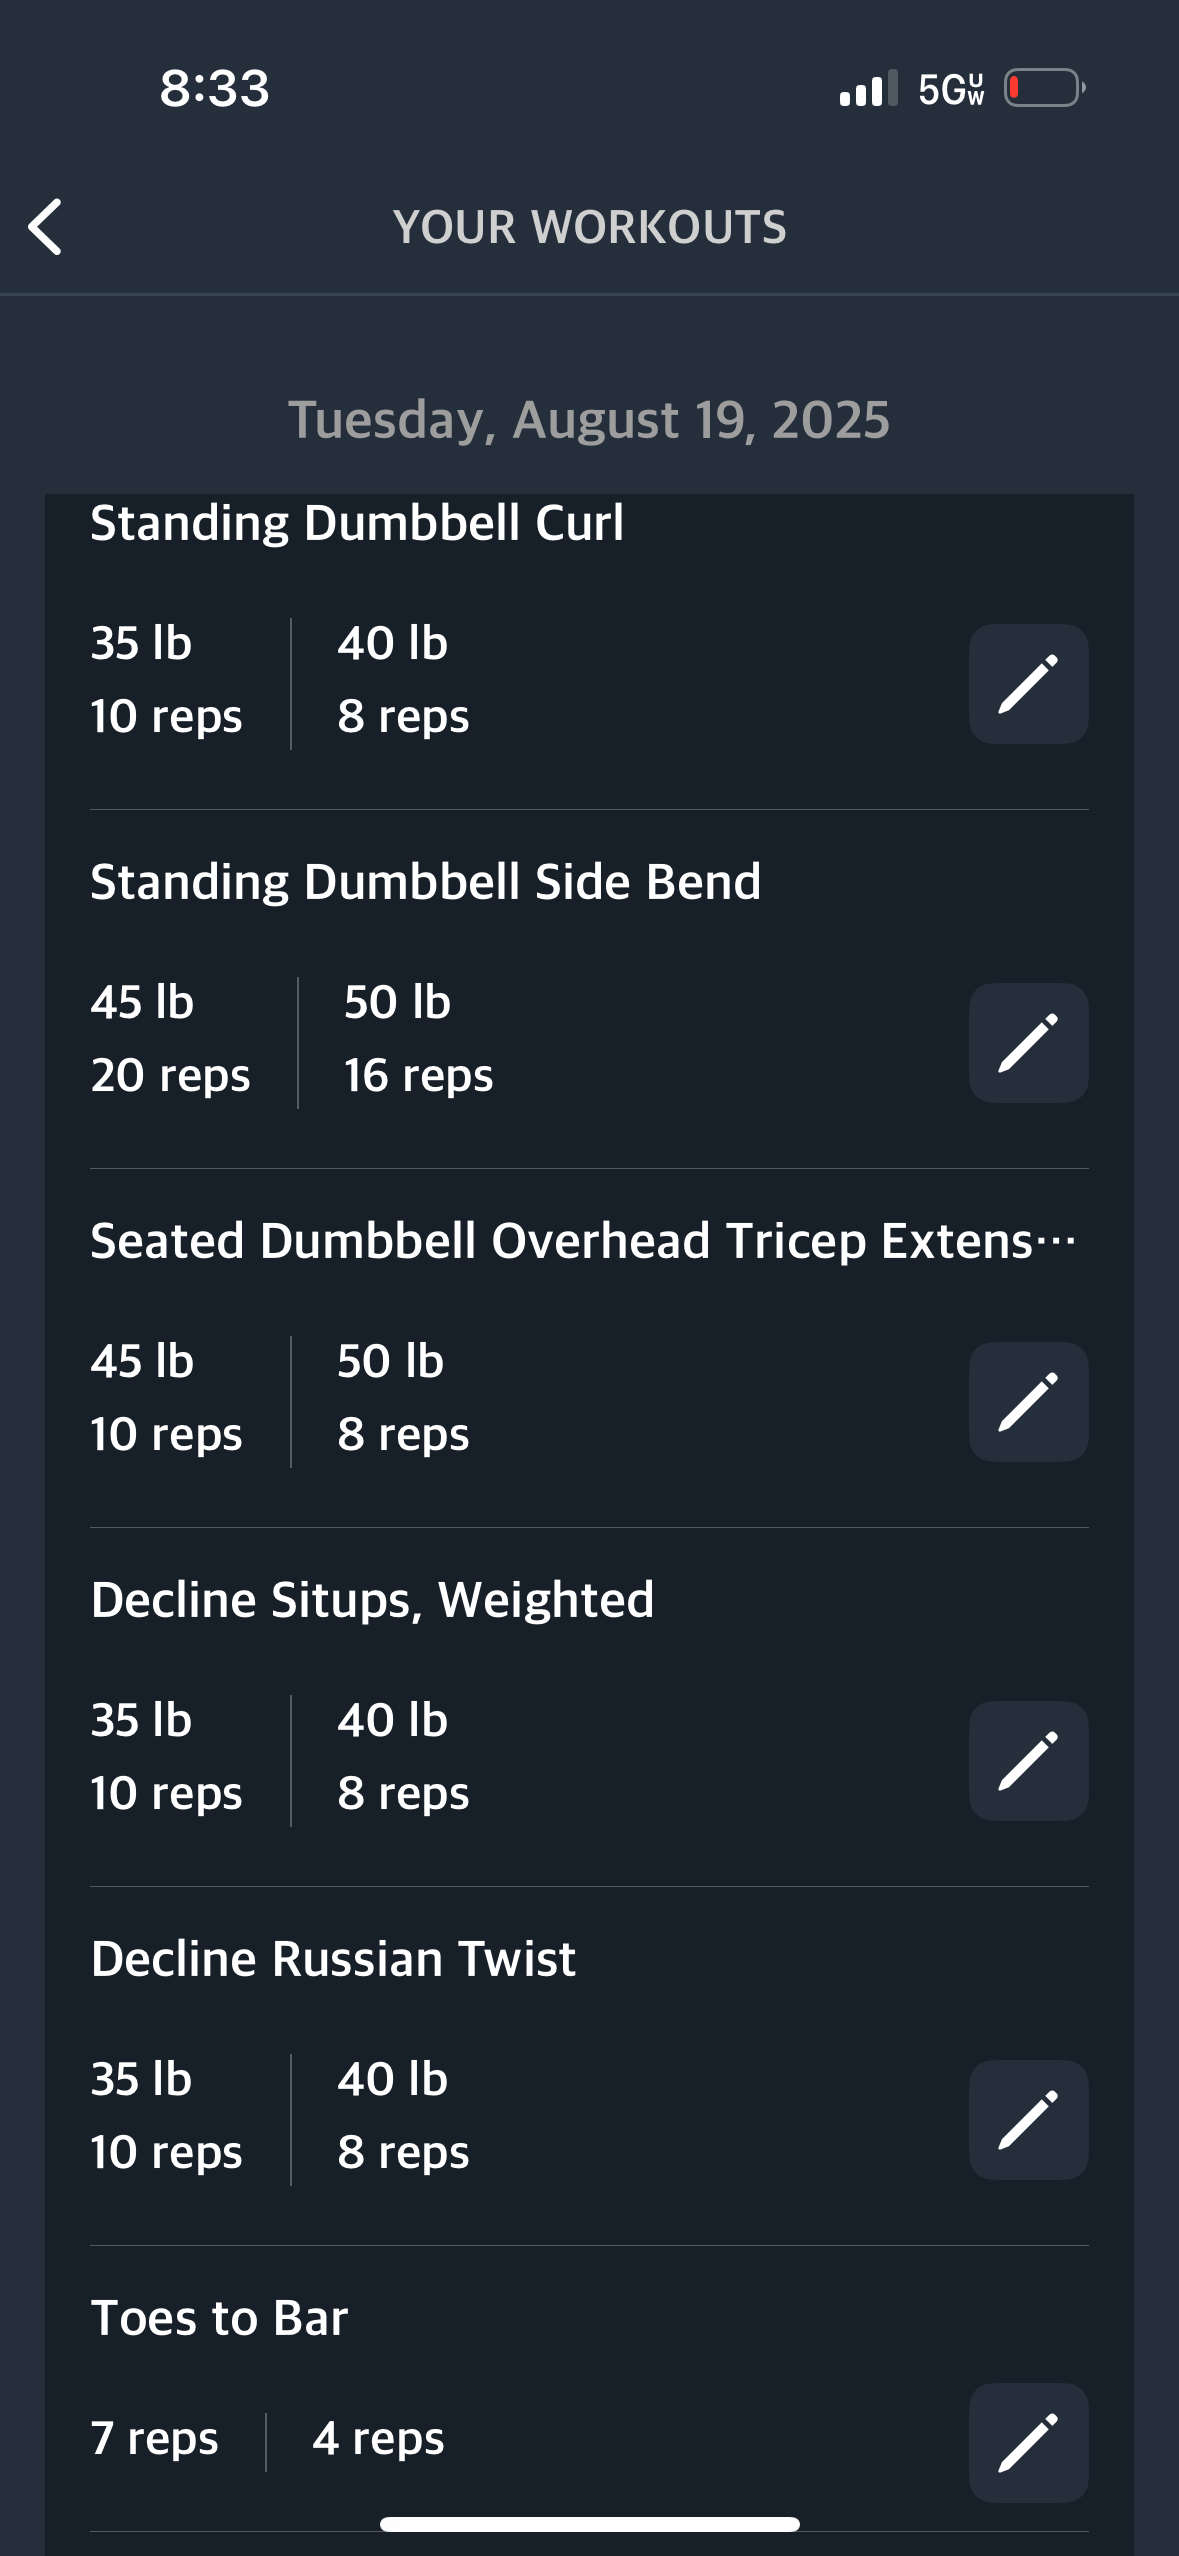Select the Standing Dumbbell Curl title

click(x=357, y=523)
